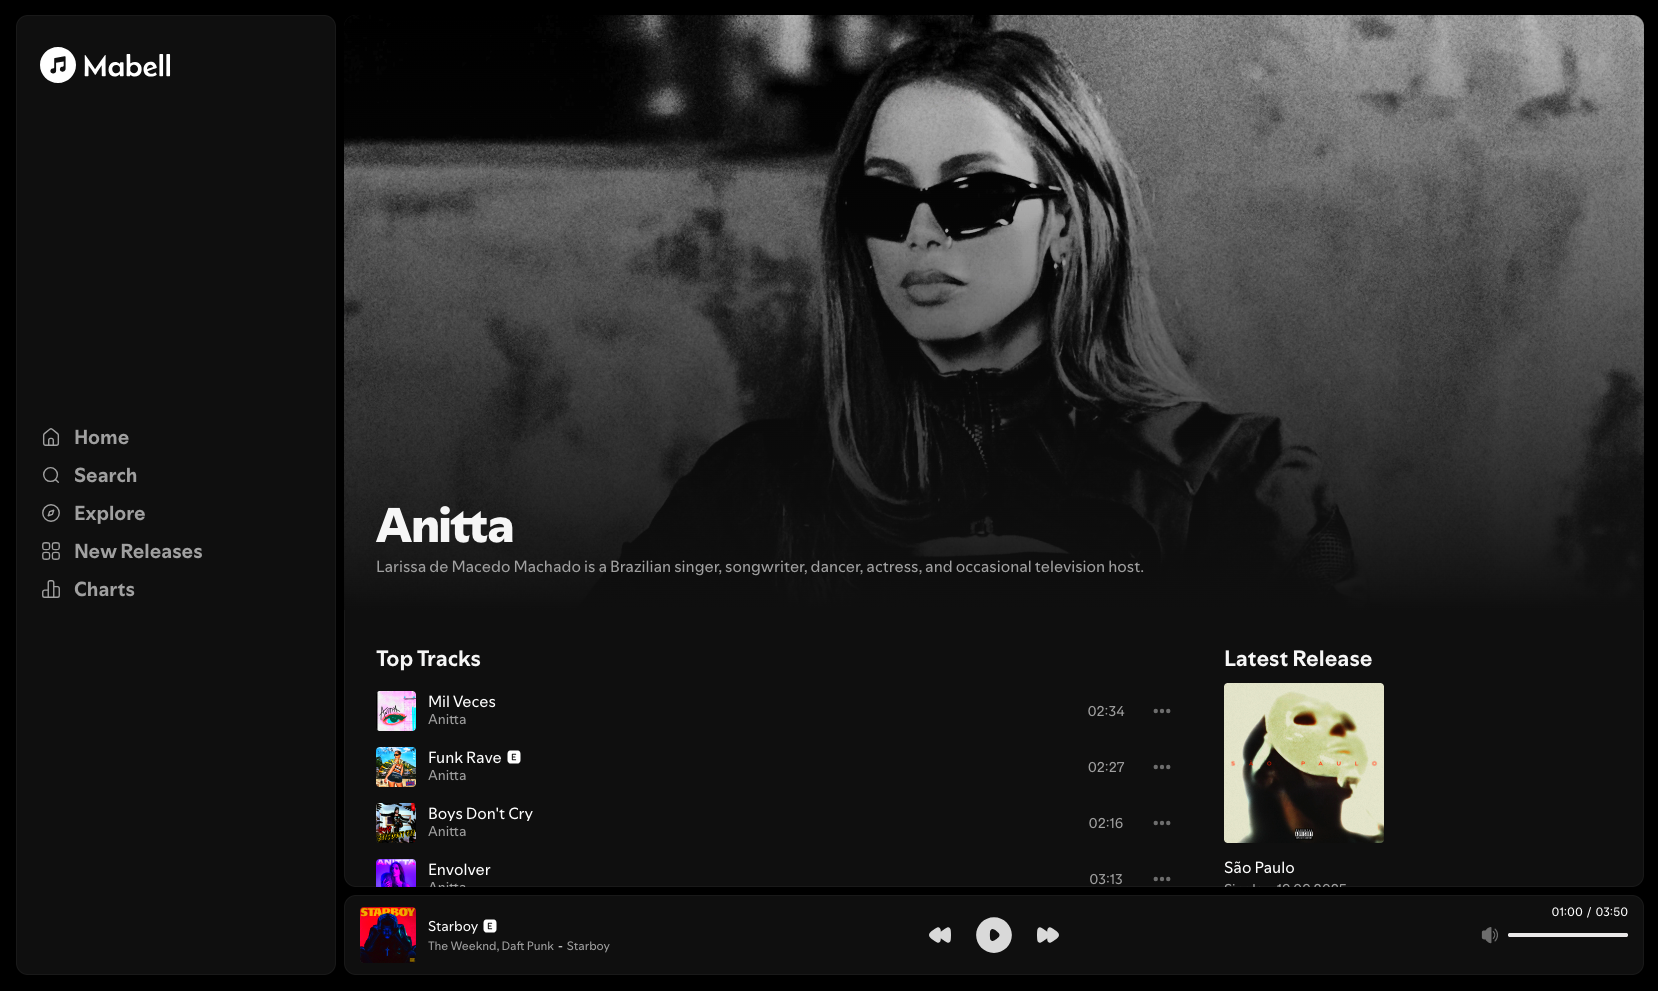This screenshot has height=991, width=1658.
Task: Open more options for Mil Veces
Action: point(1161,711)
